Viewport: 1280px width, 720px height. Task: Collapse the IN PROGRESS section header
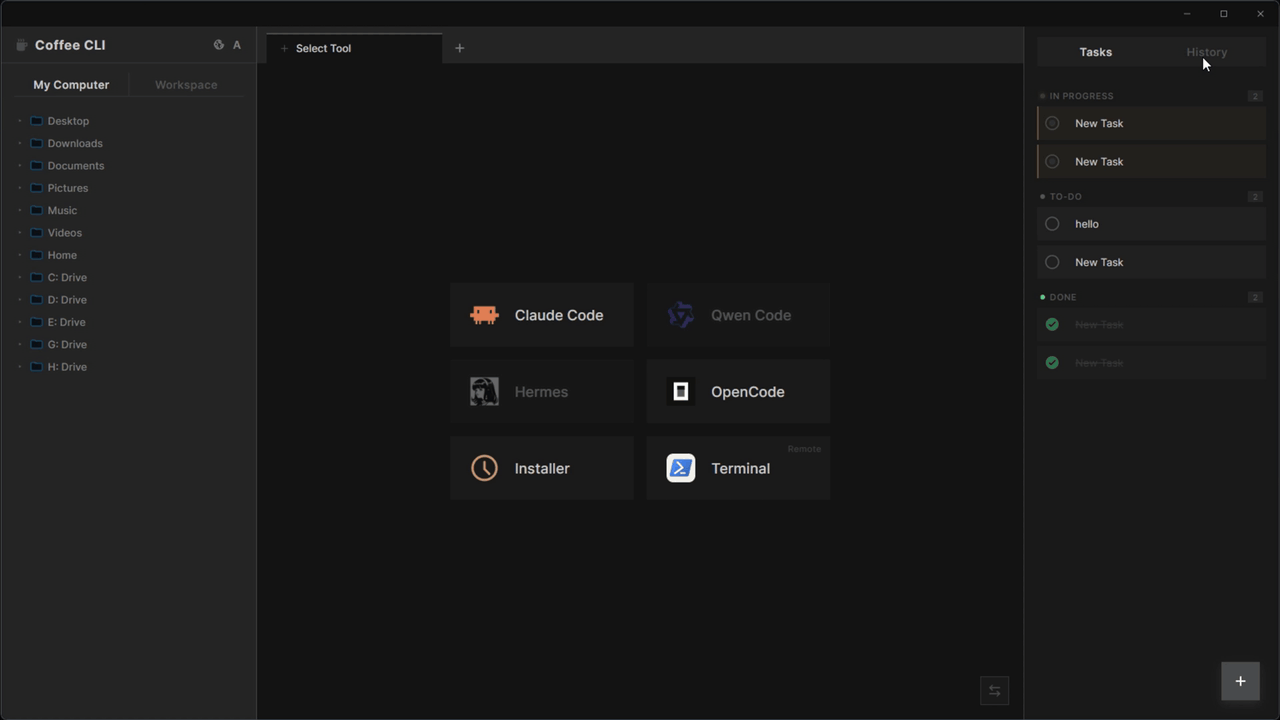point(1152,96)
